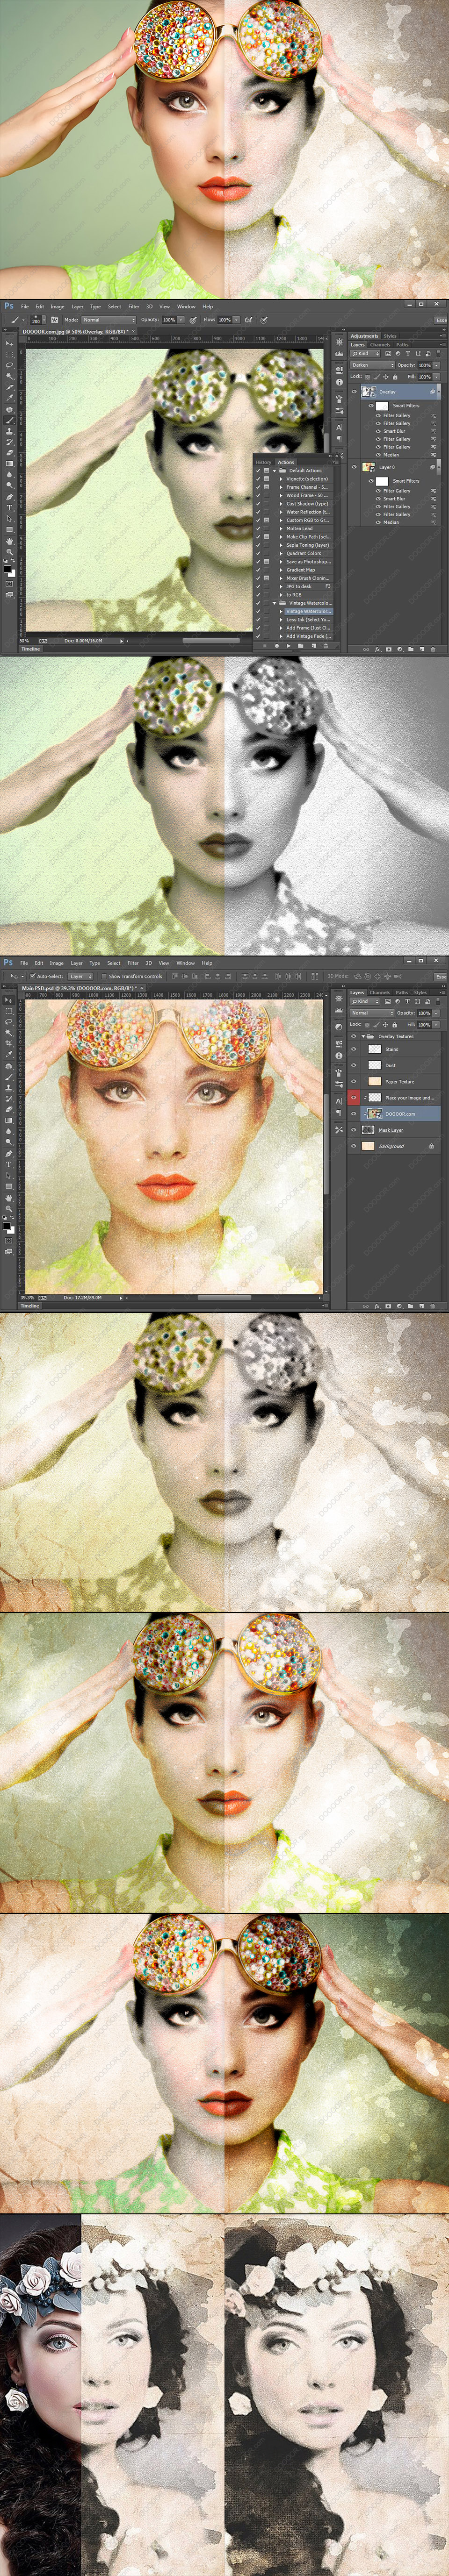
Task: Toggle checkbox beside Molten Lead action
Action: [x=259, y=529]
